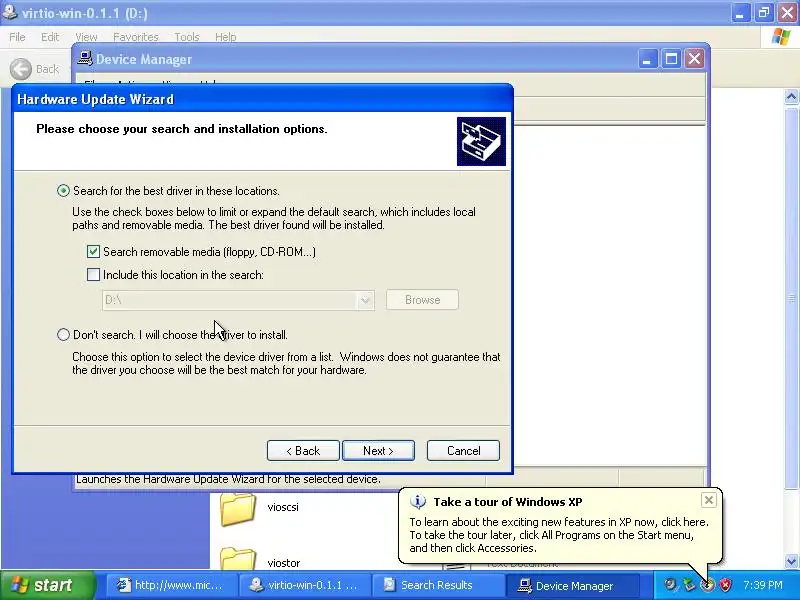Click the Windows XP tour tray icon
This screenshot has width=800, height=600.
coord(707,585)
